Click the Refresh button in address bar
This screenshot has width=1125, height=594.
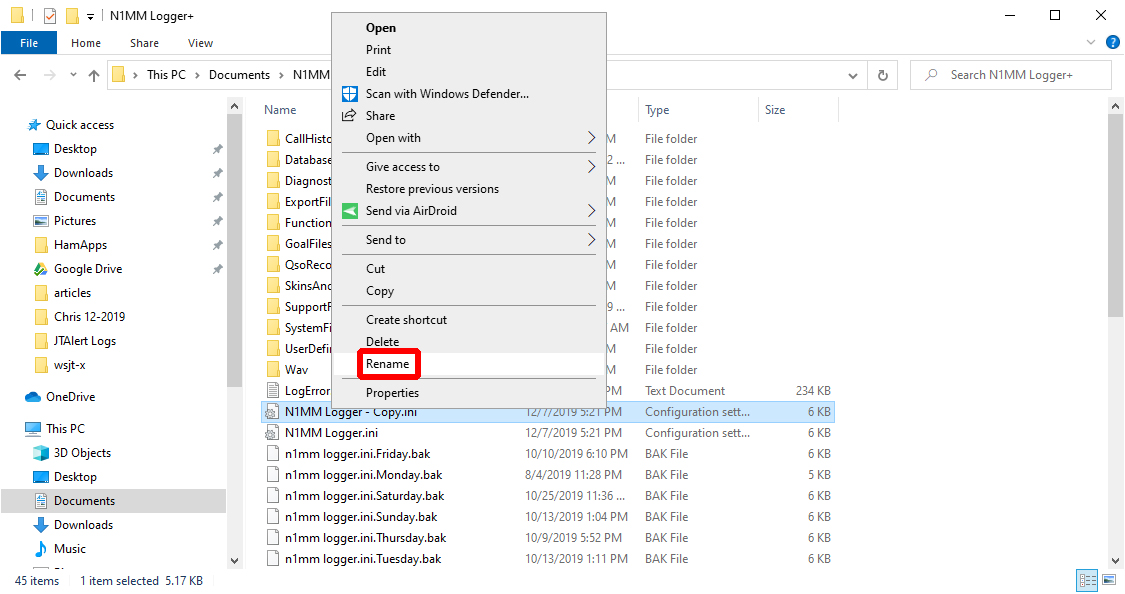coord(882,75)
